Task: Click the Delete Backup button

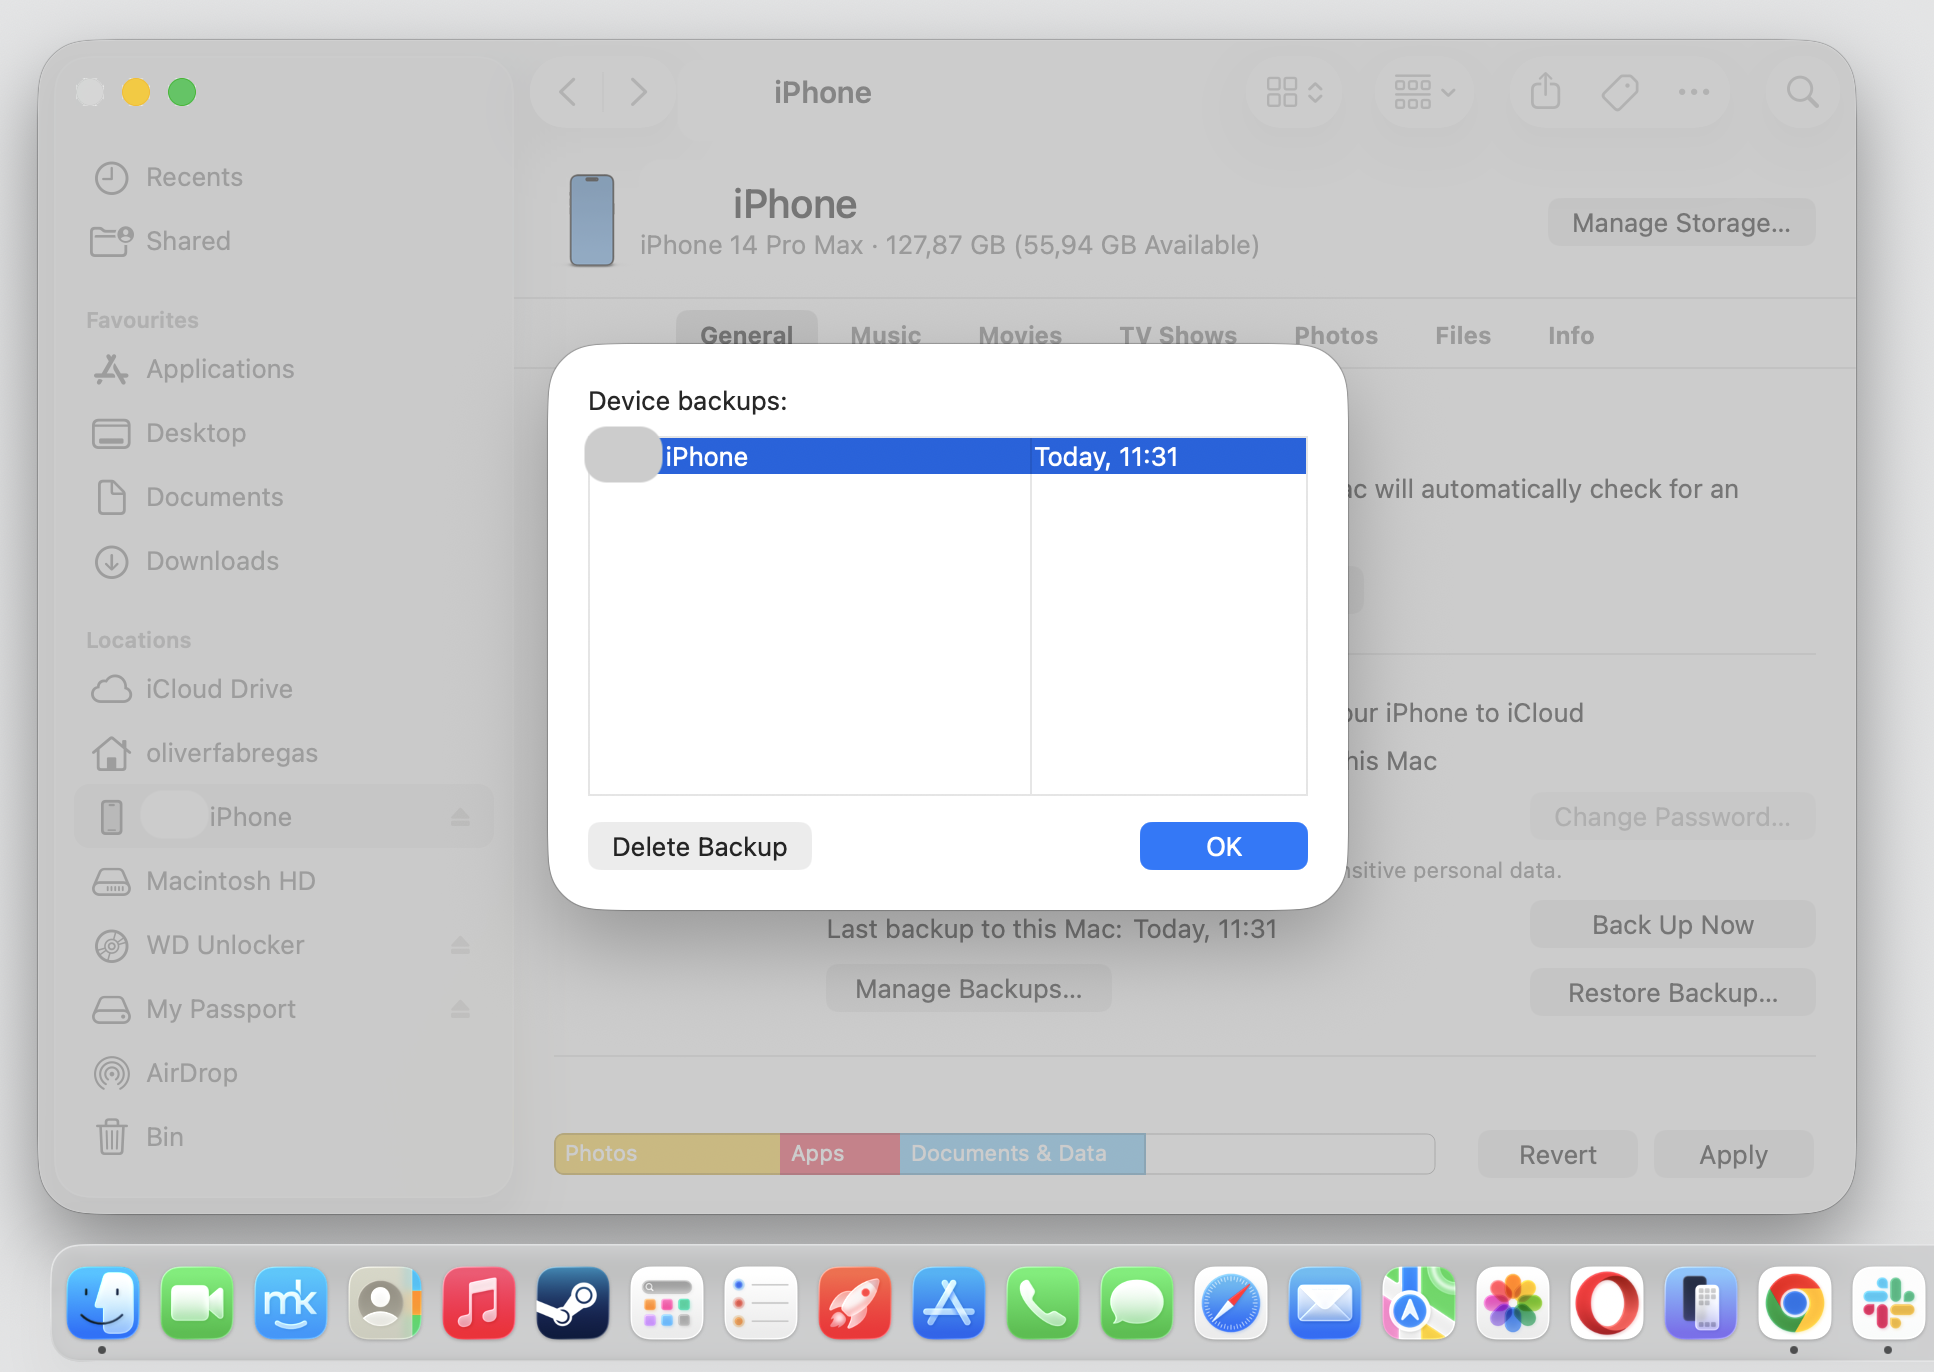Action: [x=699, y=846]
